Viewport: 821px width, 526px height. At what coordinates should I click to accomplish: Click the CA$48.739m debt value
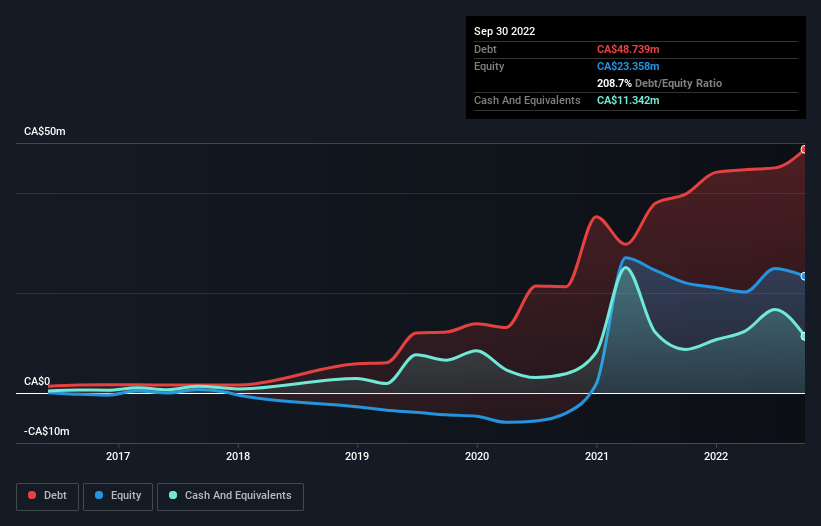click(628, 49)
